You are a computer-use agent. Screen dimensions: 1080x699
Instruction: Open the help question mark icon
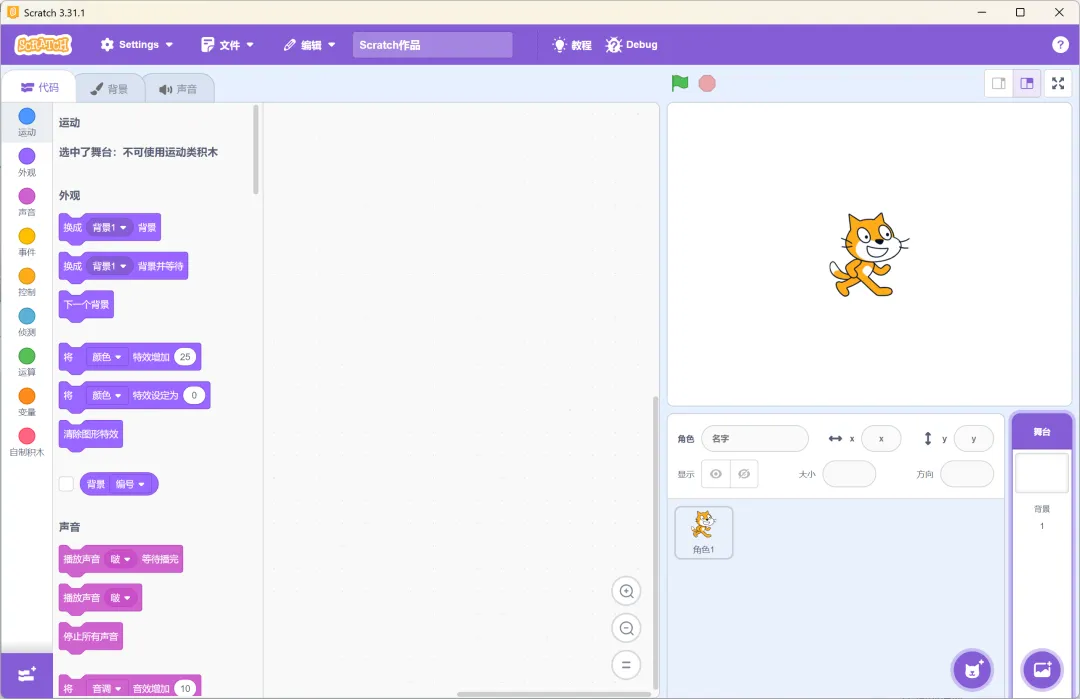(1060, 45)
